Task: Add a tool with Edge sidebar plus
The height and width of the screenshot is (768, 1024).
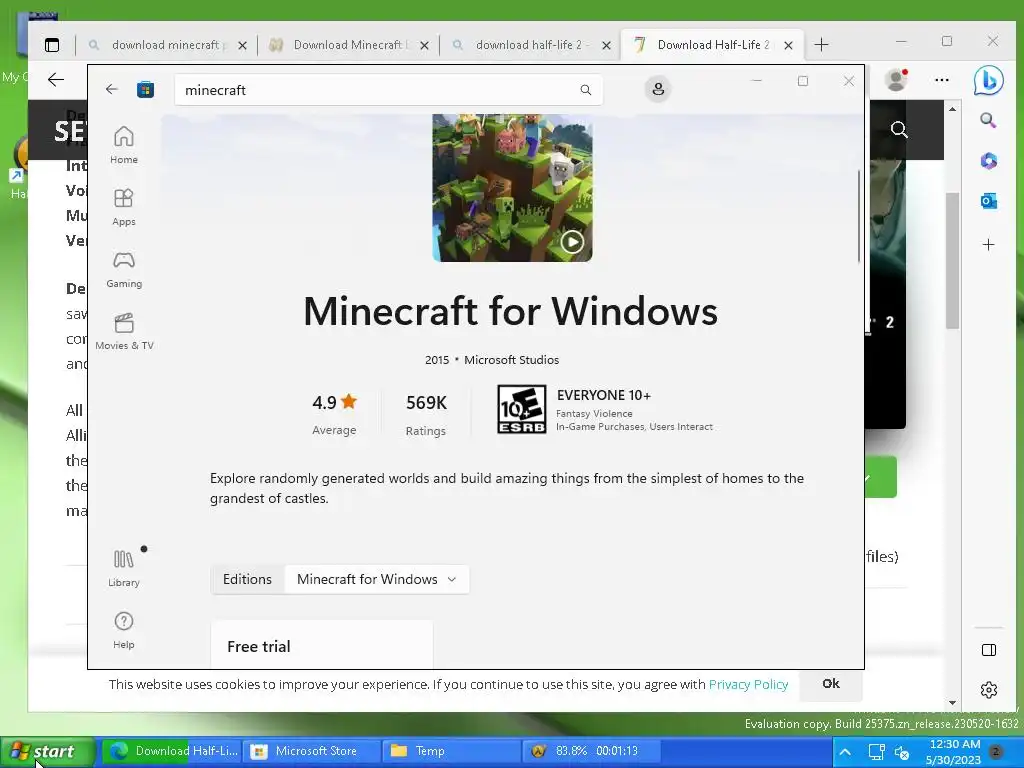Action: (989, 244)
